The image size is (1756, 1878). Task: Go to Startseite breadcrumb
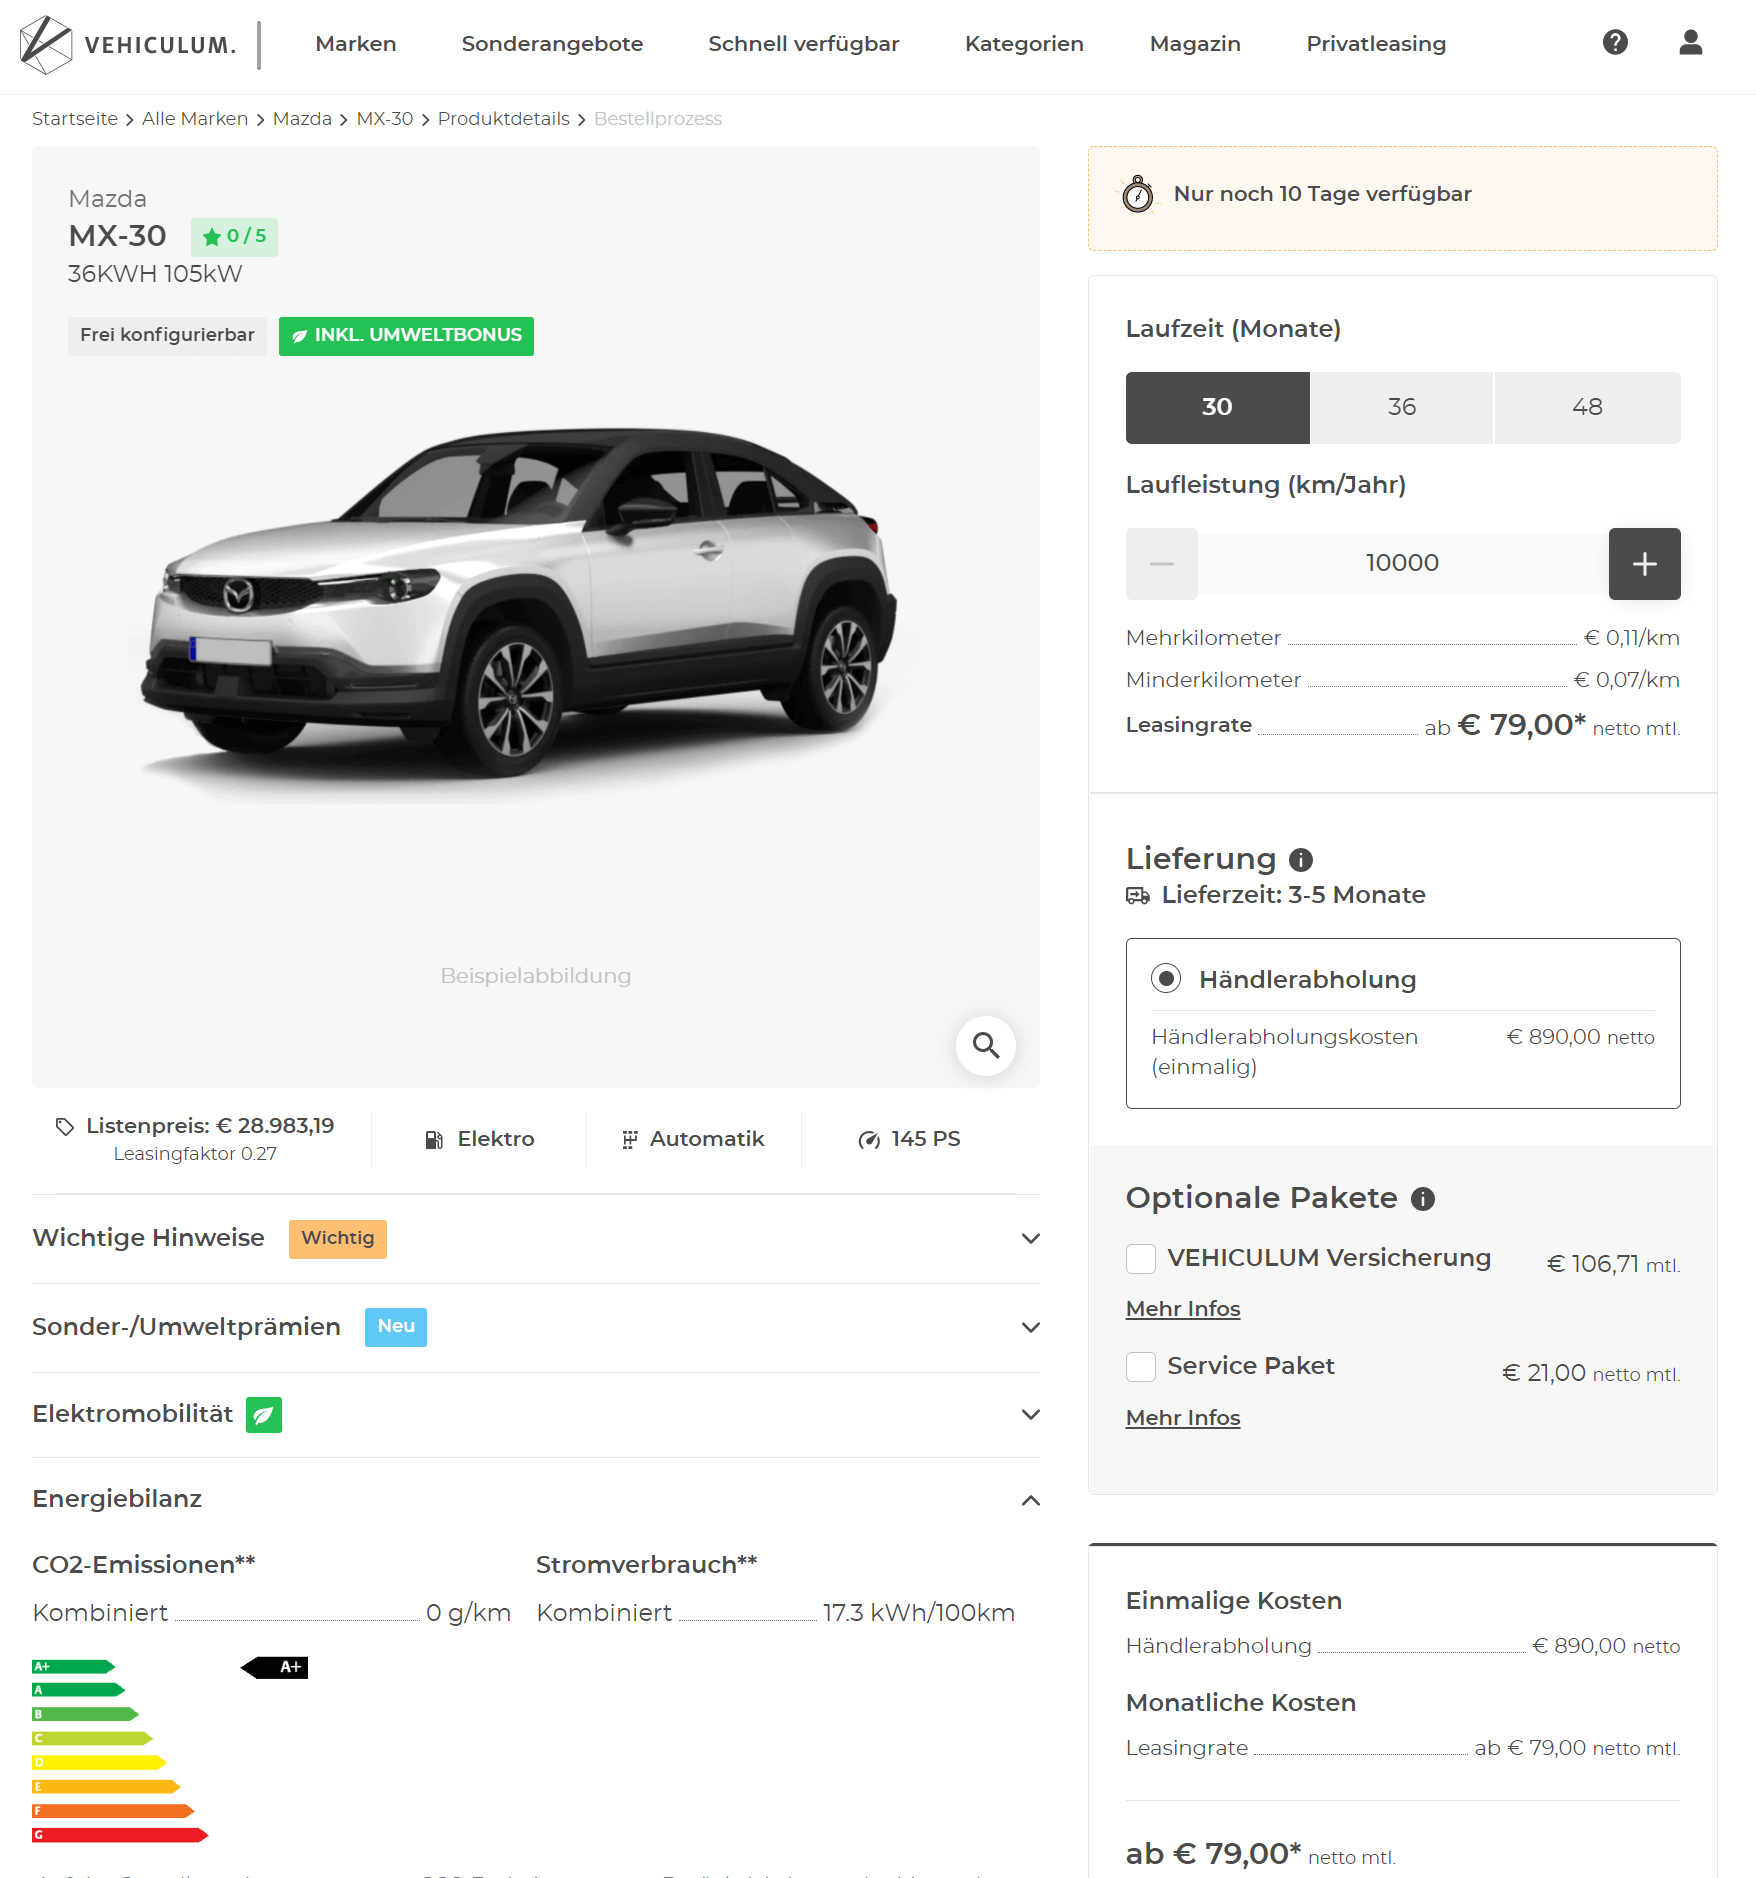[75, 119]
